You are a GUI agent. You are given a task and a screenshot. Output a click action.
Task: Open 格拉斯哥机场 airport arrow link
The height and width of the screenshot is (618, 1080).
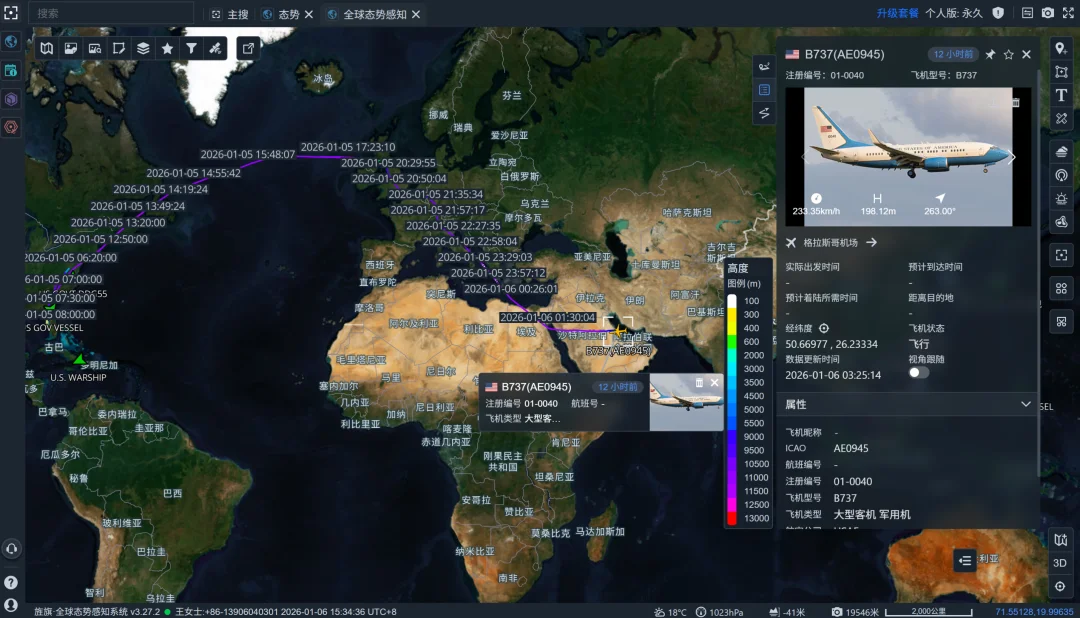871,242
